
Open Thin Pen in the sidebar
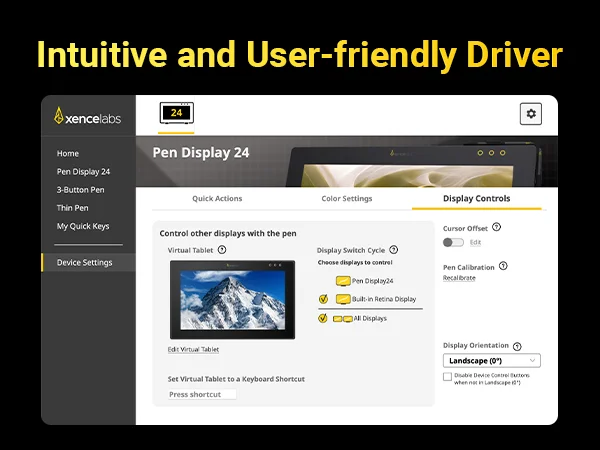72,208
